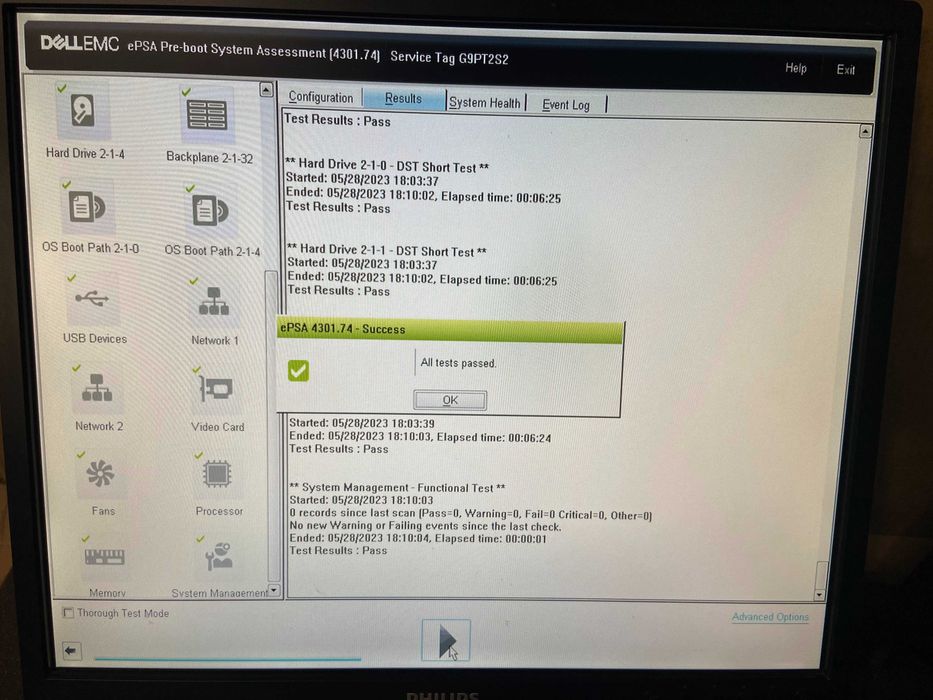Open Advanced Options link

[x=770, y=617]
